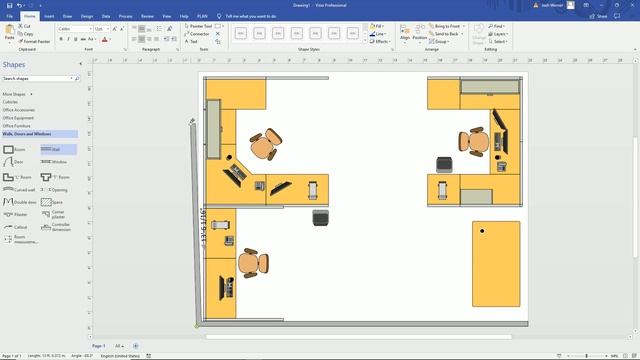Screen dimensions: 640x360
Task: Share the drawing
Action: (598, 16)
